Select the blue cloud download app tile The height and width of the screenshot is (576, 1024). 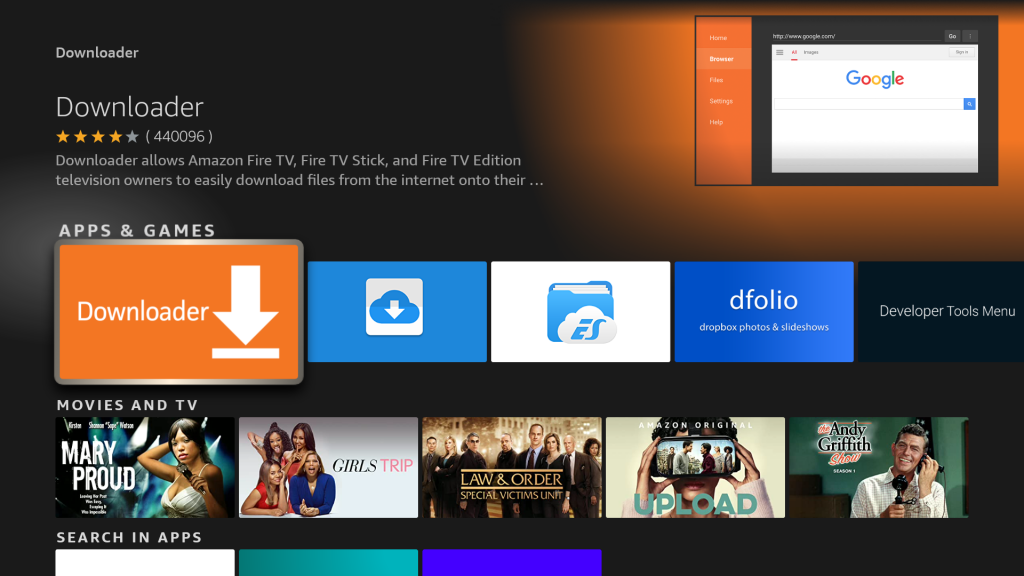click(397, 312)
